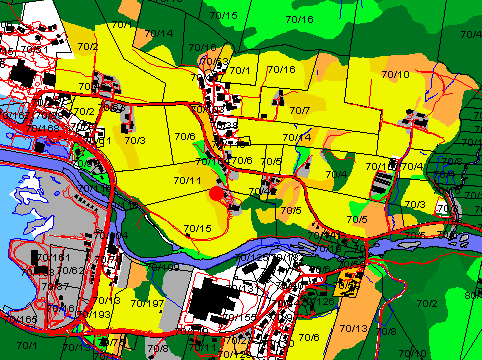Screen dimensions: 482x360
Task: Click the 70/11 label above the red dot
Action: [x=187, y=181]
